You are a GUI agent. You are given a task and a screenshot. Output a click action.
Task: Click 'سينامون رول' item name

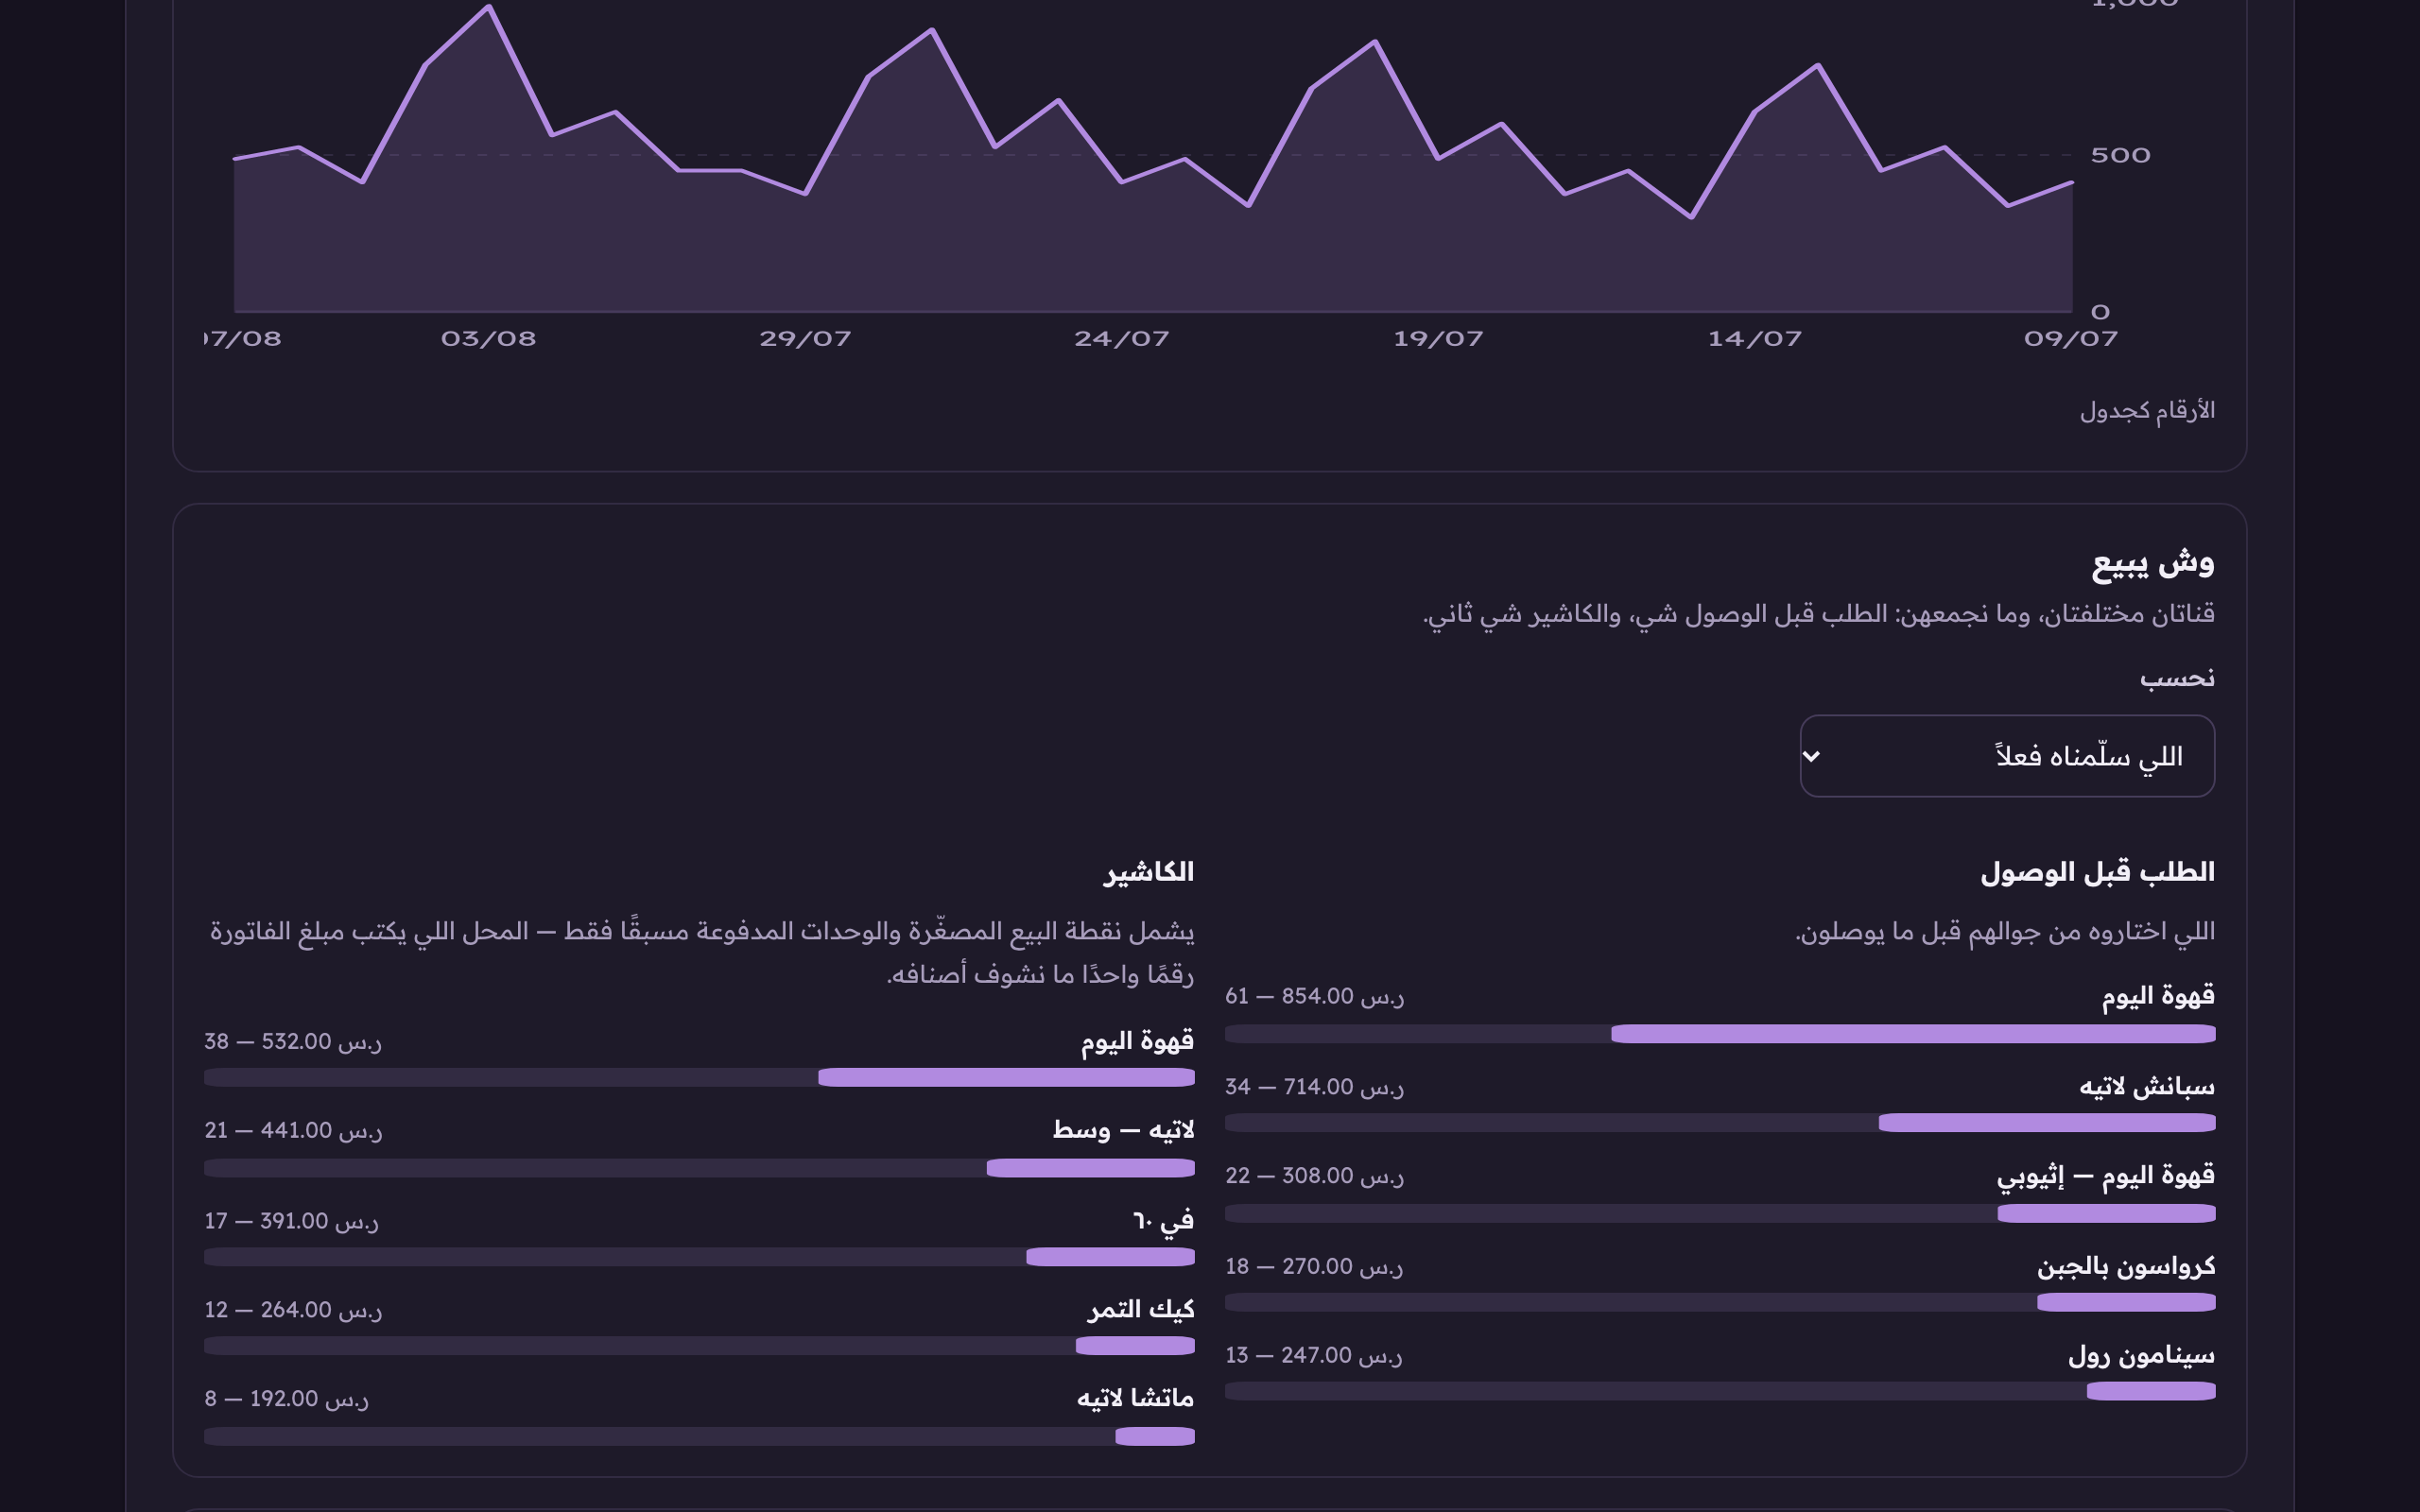click(2141, 1355)
